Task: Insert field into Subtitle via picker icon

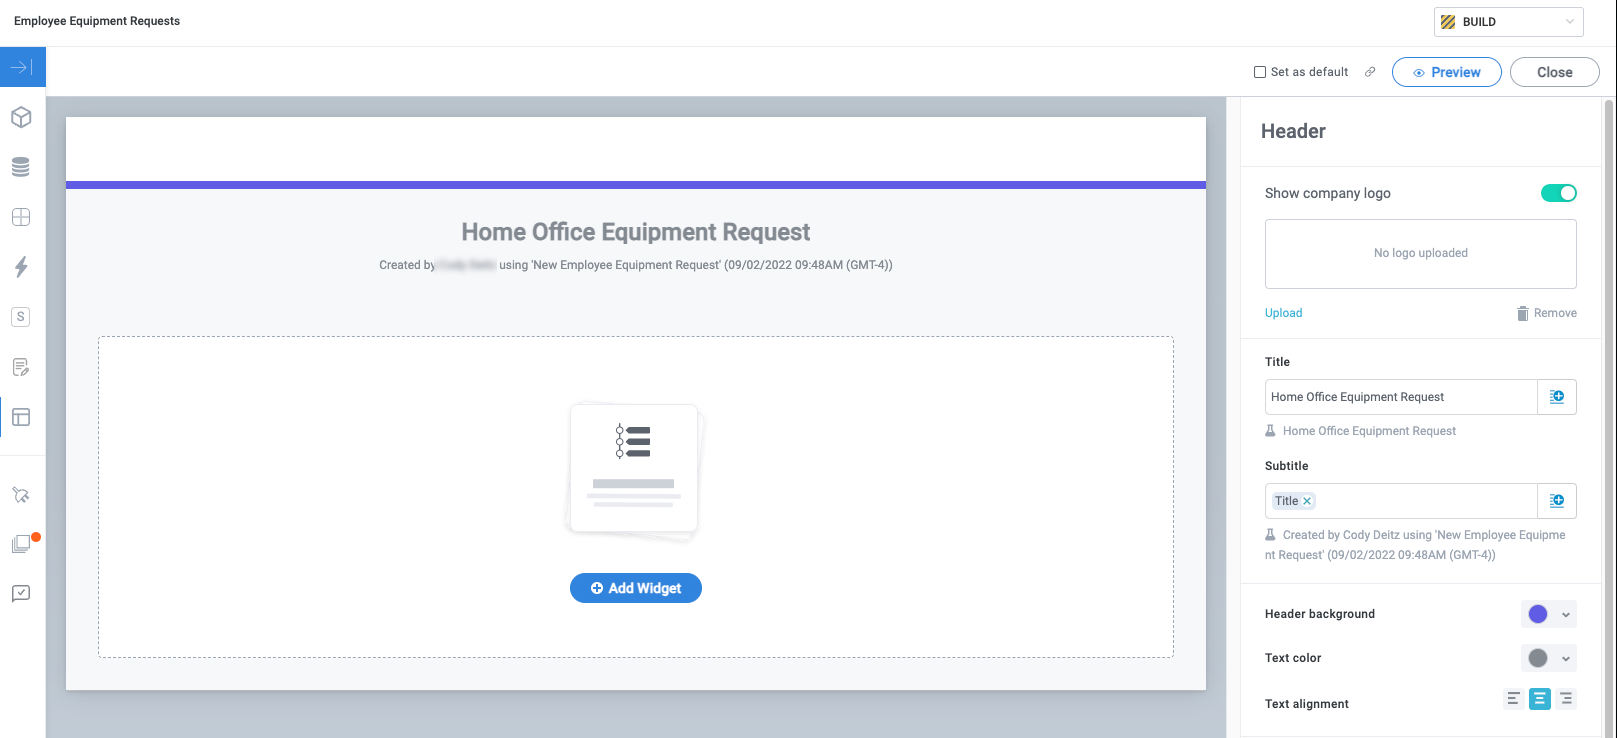Action: pos(1557,501)
